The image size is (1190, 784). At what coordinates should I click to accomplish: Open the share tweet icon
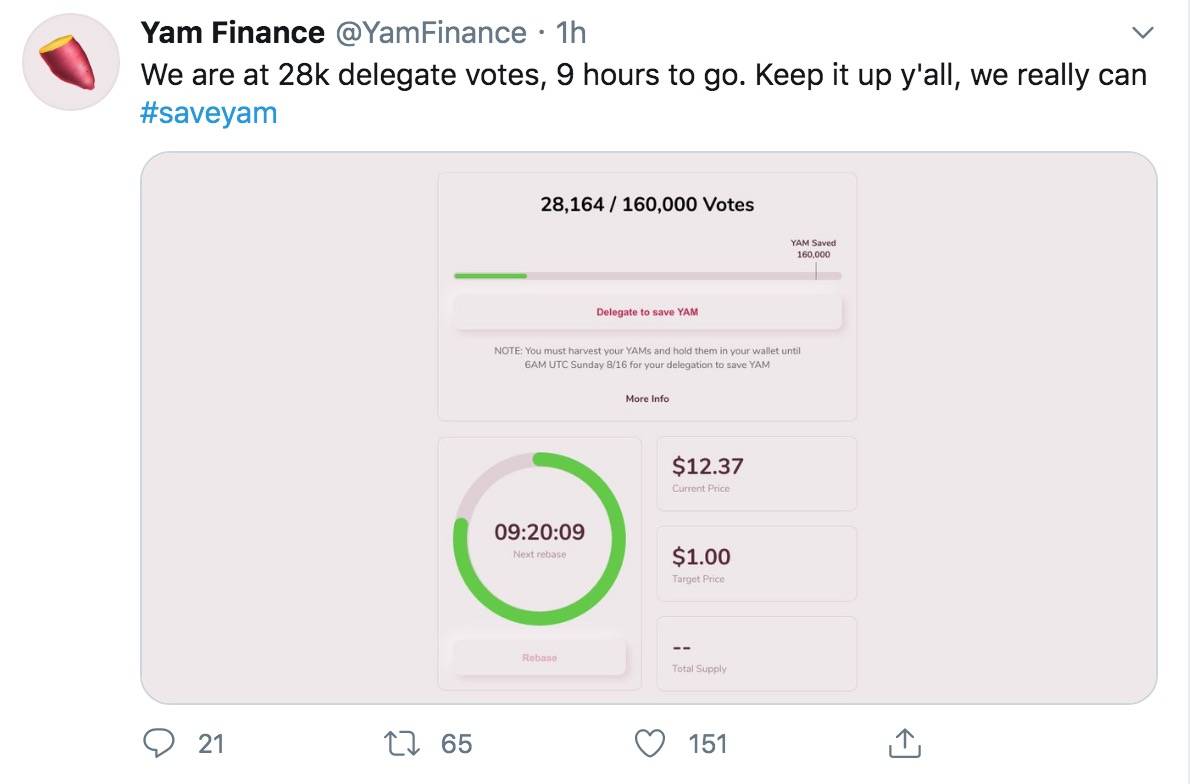point(903,743)
